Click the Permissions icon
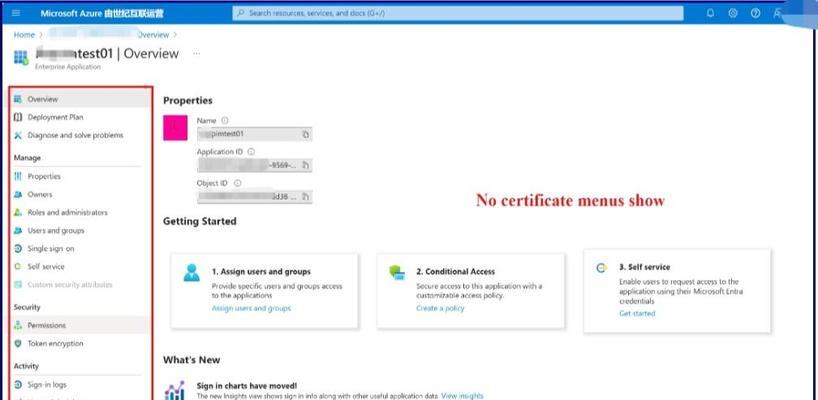This screenshot has width=818, height=400. pyautogui.click(x=18, y=325)
